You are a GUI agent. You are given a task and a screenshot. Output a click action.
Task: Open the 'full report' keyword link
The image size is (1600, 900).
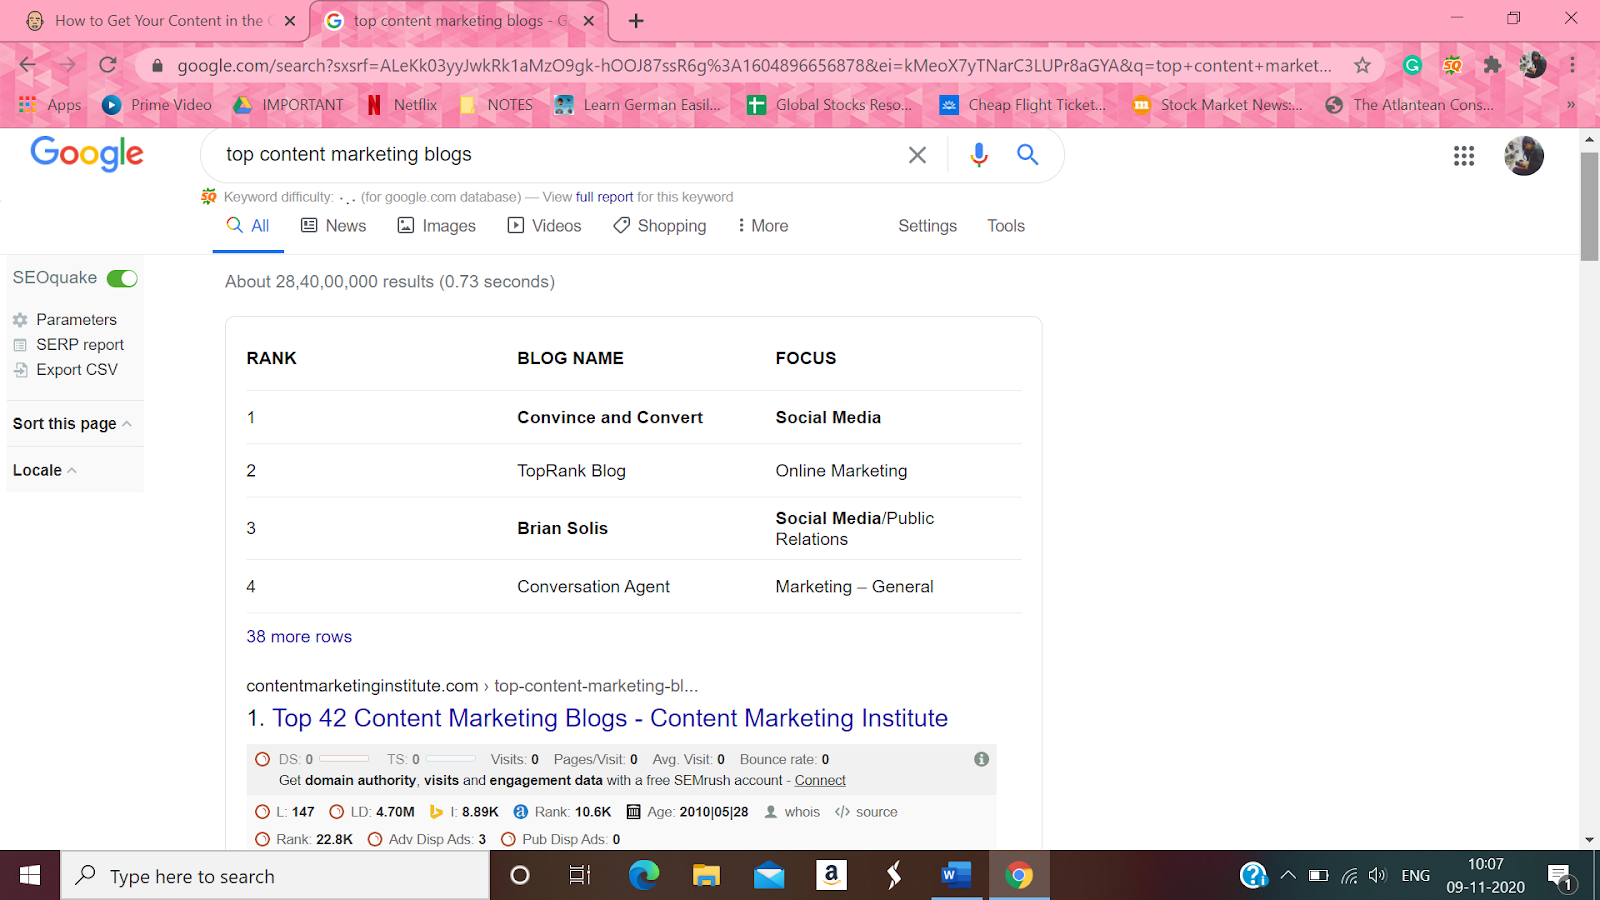point(604,197)
